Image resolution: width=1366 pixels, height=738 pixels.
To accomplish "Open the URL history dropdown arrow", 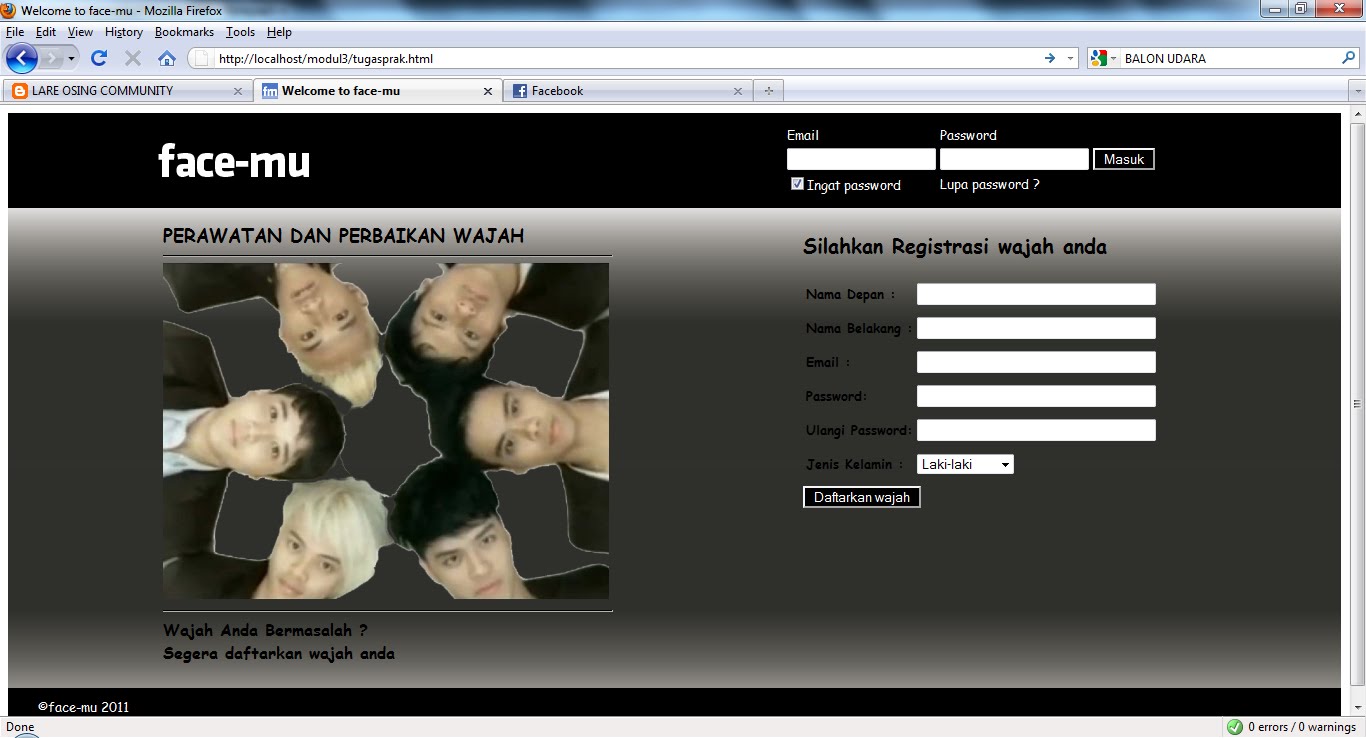I will point(1070,58).
